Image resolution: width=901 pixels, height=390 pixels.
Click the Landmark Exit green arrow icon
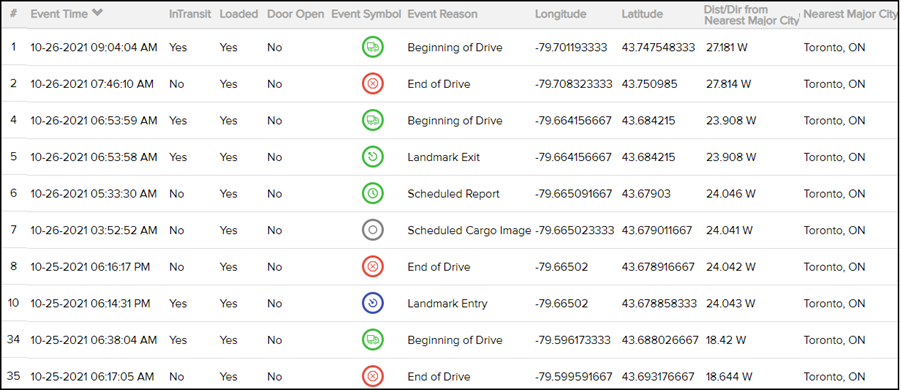(x=372, y=157)
